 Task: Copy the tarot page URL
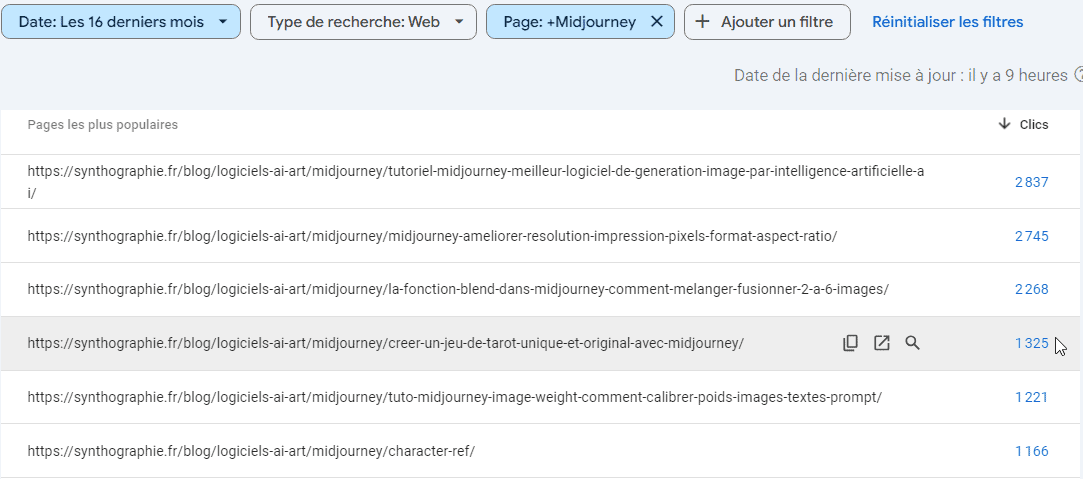pos(850,343)
